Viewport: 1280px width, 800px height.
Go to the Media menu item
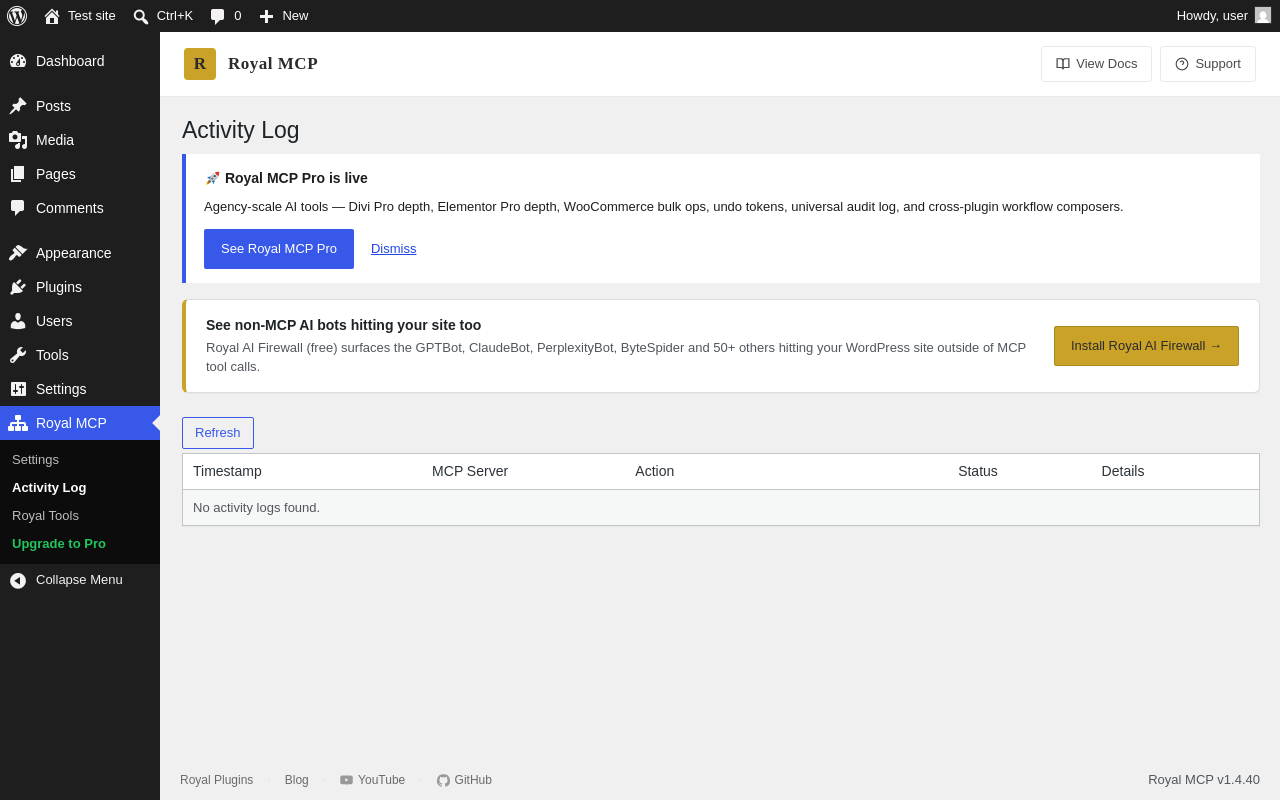80,140
